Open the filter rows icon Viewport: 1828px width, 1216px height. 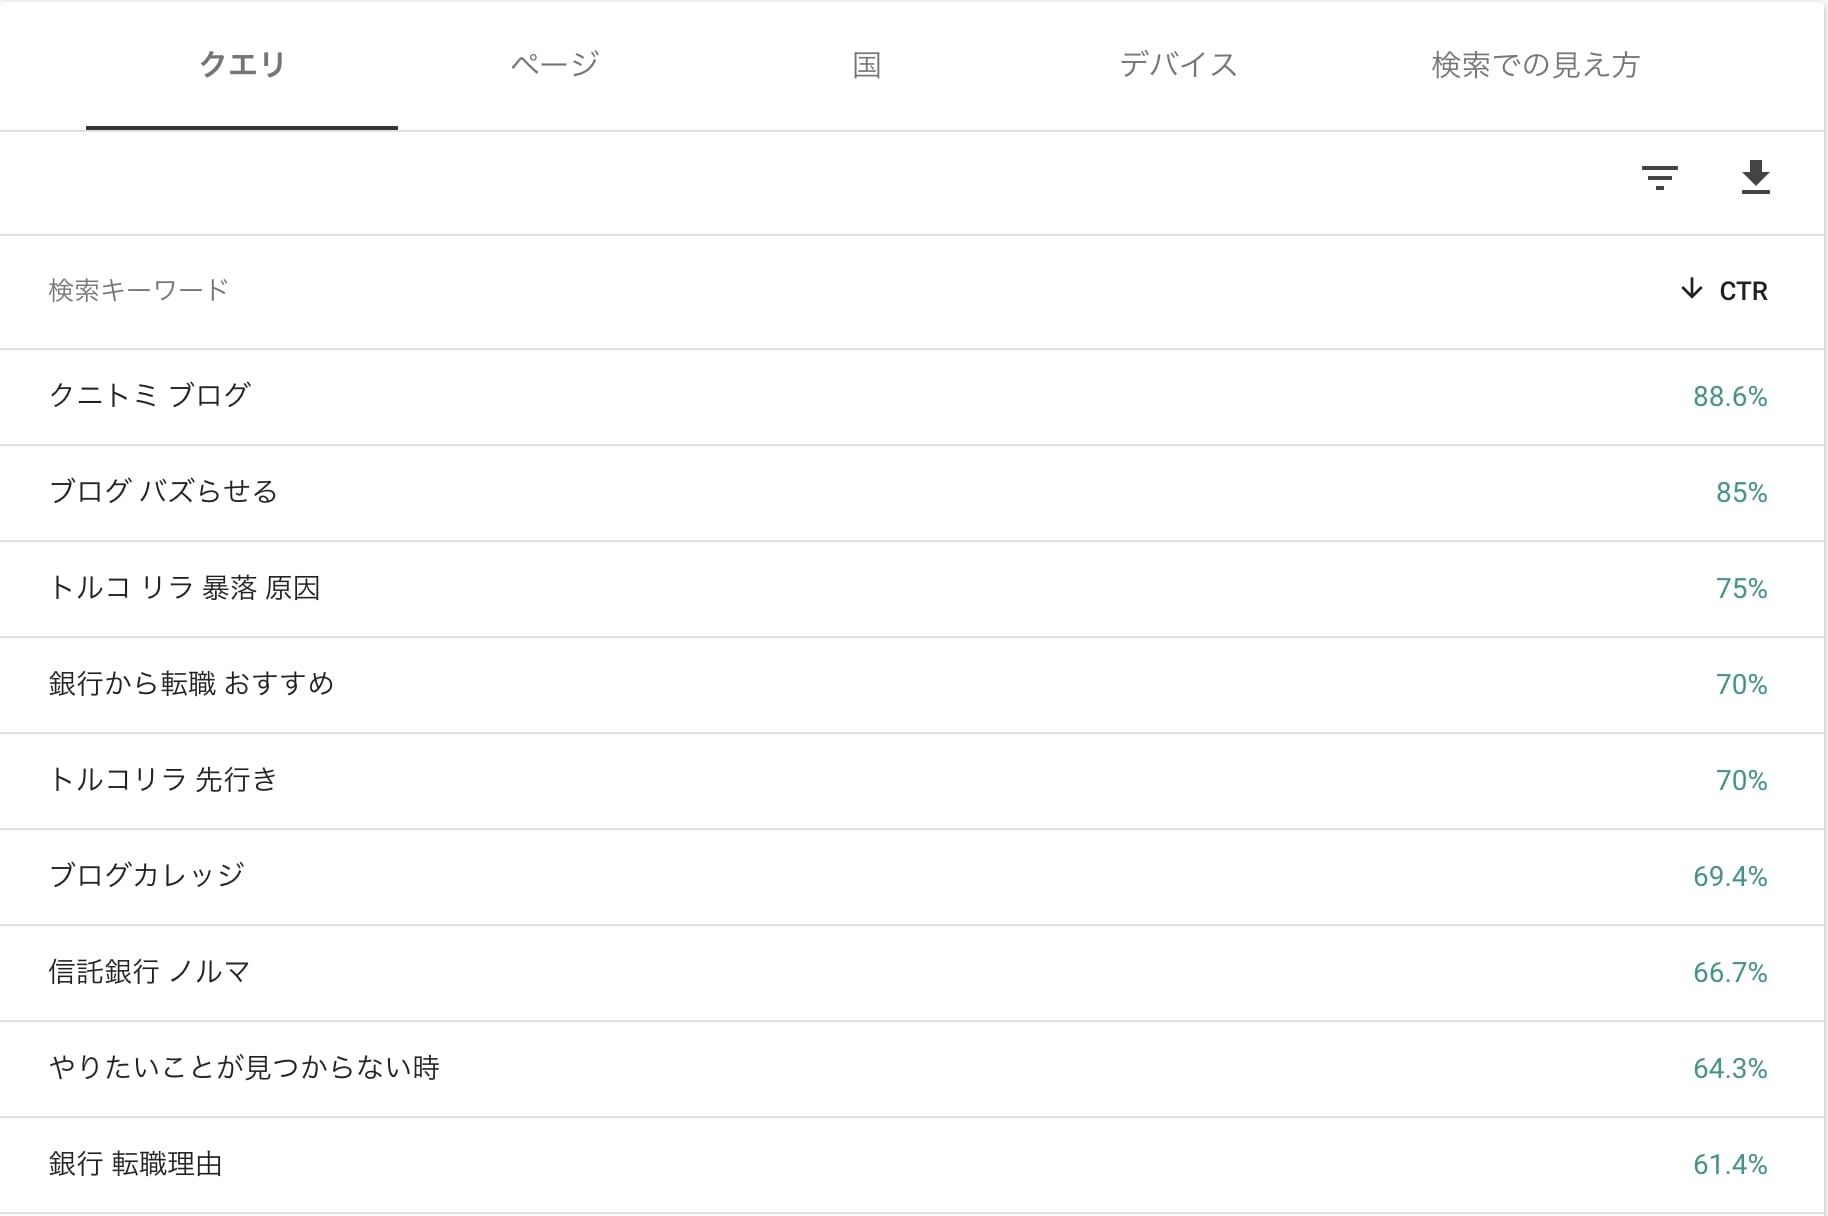[1659, 178]
